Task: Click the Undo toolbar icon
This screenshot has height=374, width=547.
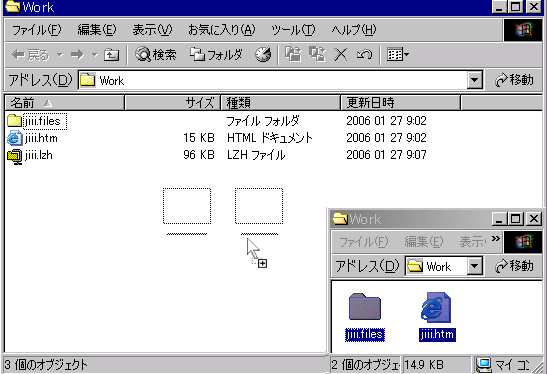Action: click(x=364, y=55)
